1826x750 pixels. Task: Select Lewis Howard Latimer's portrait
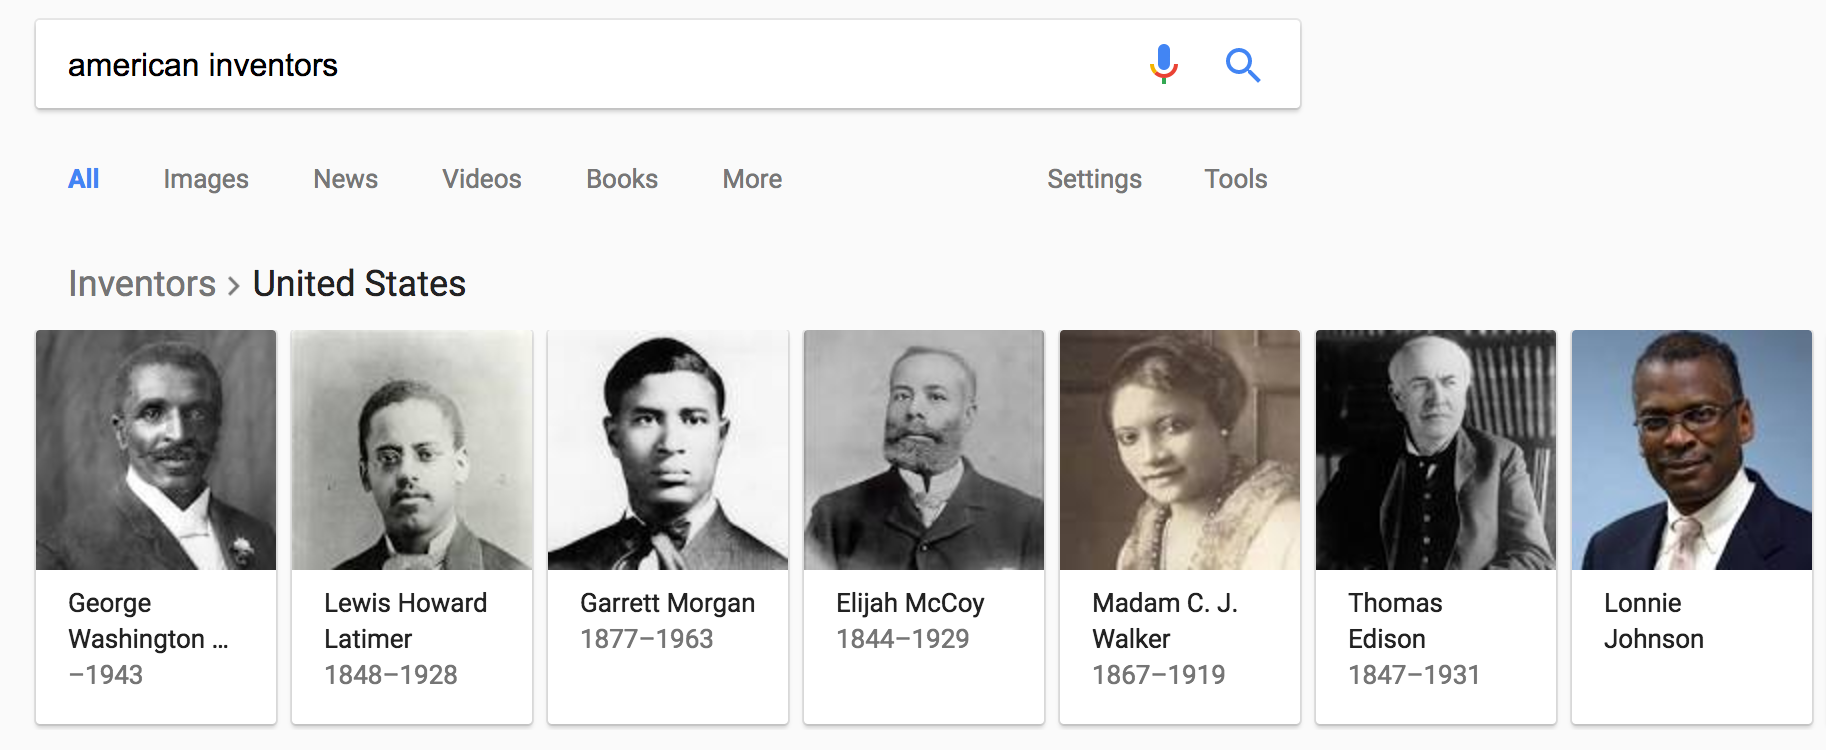412,450
